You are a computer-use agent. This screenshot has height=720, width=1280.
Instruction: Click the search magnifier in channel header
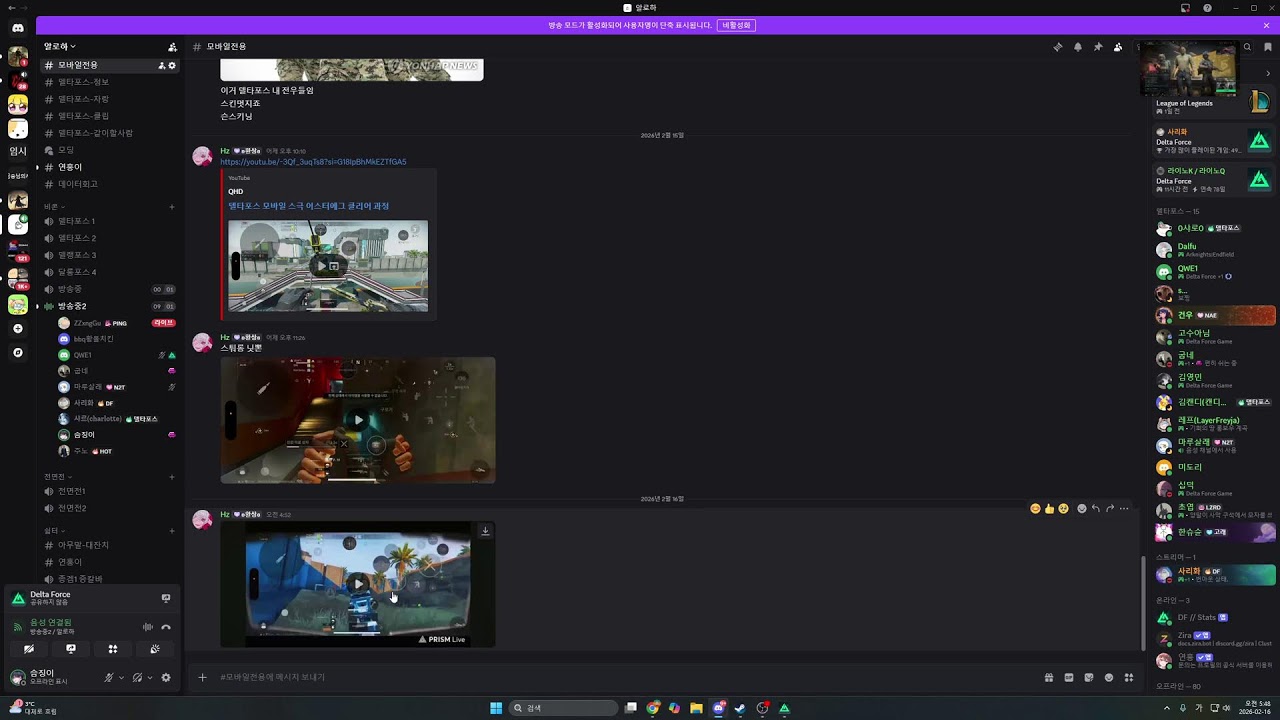point(1247,47)
